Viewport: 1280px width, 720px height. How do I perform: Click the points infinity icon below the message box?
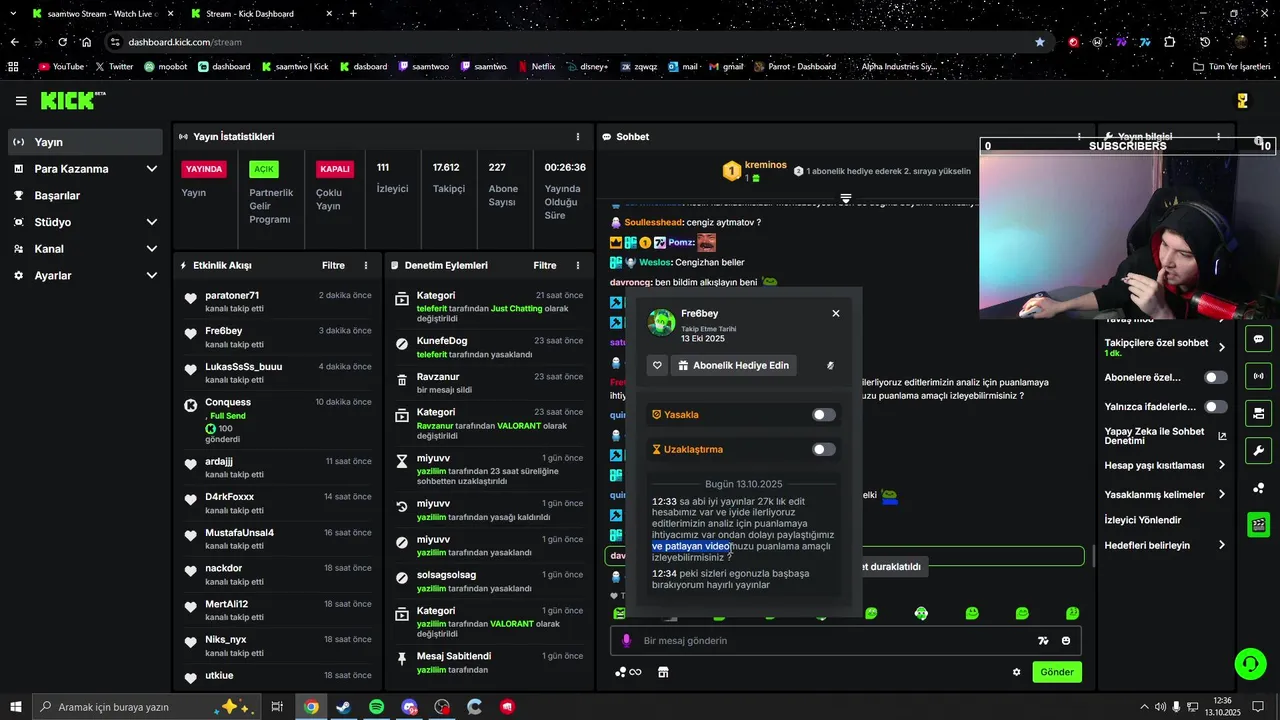pos(628,672)
